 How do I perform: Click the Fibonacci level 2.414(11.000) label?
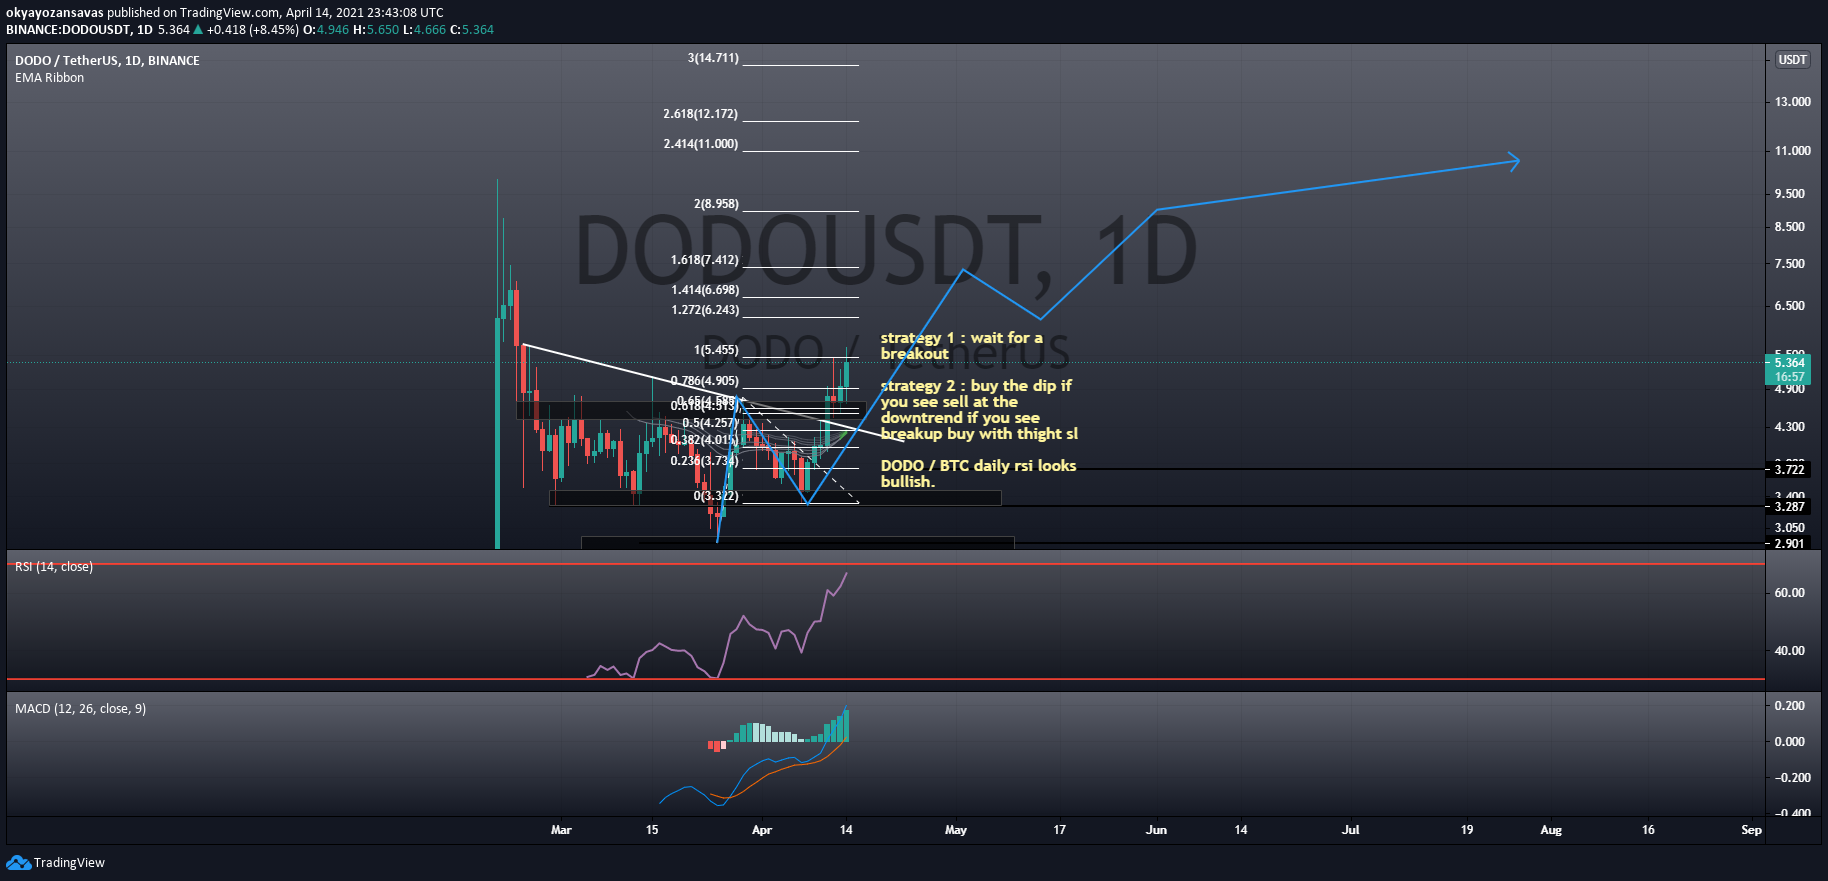(701, 144)
